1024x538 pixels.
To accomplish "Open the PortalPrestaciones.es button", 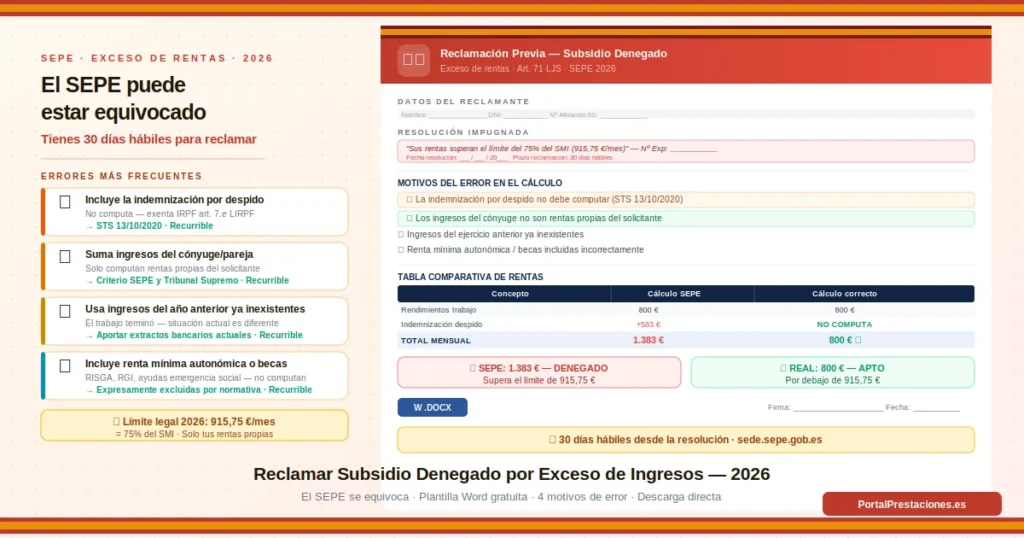I will click(x=912, y=504).
